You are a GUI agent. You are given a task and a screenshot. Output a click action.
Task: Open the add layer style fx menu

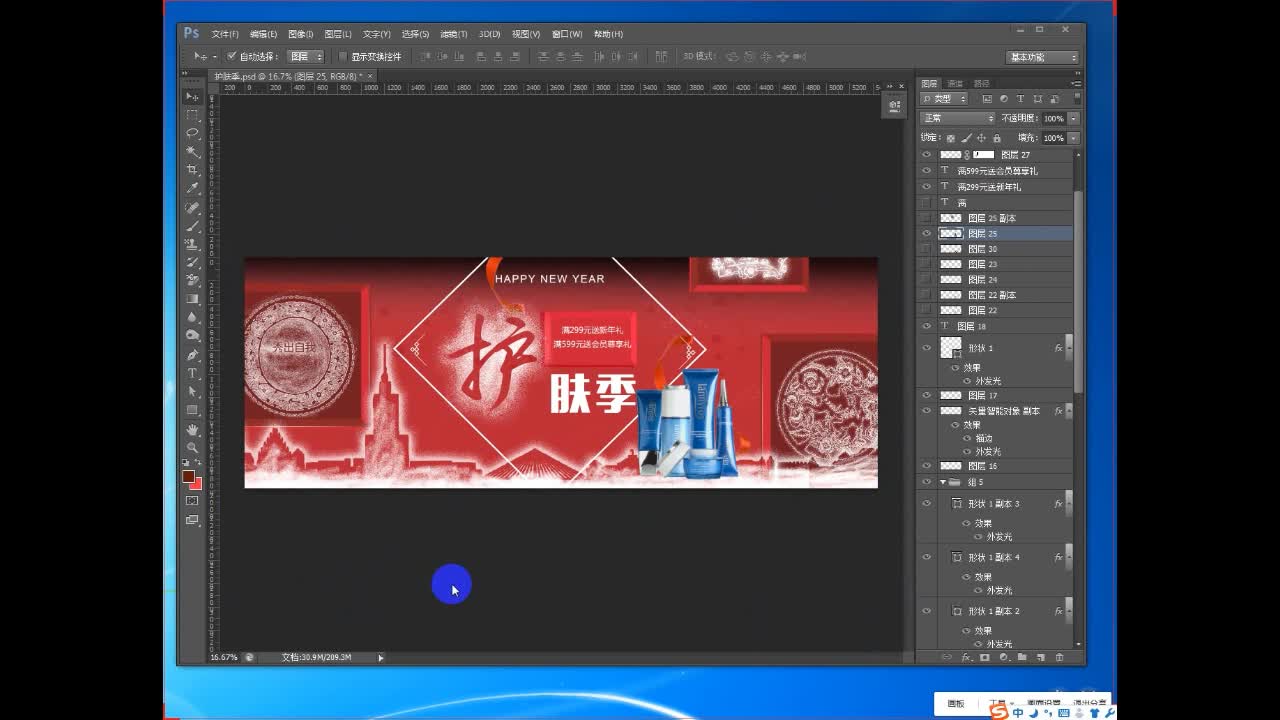[966, 657]
